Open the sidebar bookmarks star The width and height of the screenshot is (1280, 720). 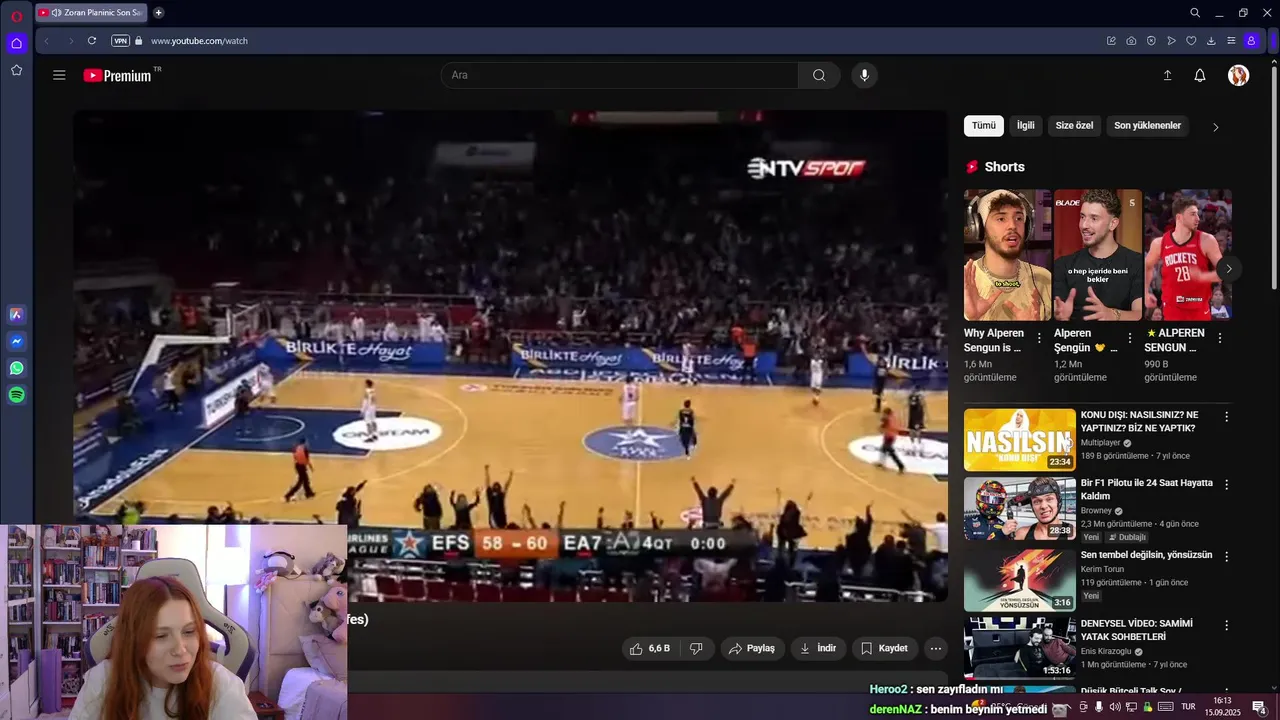(x=16, y=70)
